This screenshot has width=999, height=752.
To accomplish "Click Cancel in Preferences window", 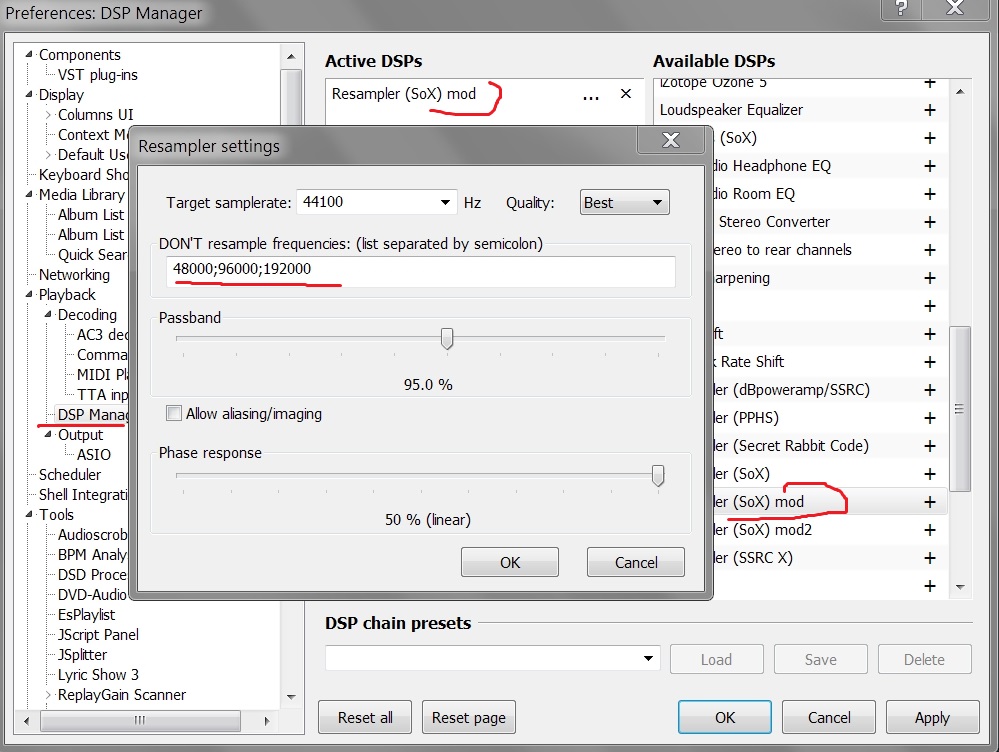I will click(829, 718).
